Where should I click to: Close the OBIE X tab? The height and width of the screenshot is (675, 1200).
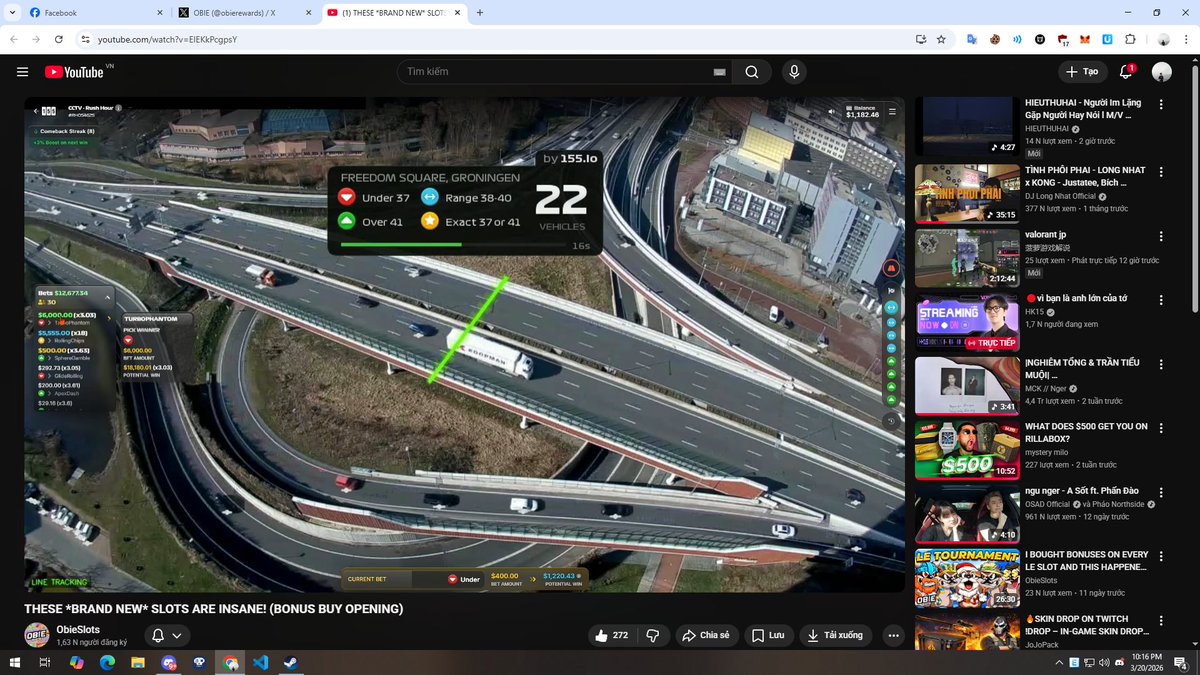point(311,13)
